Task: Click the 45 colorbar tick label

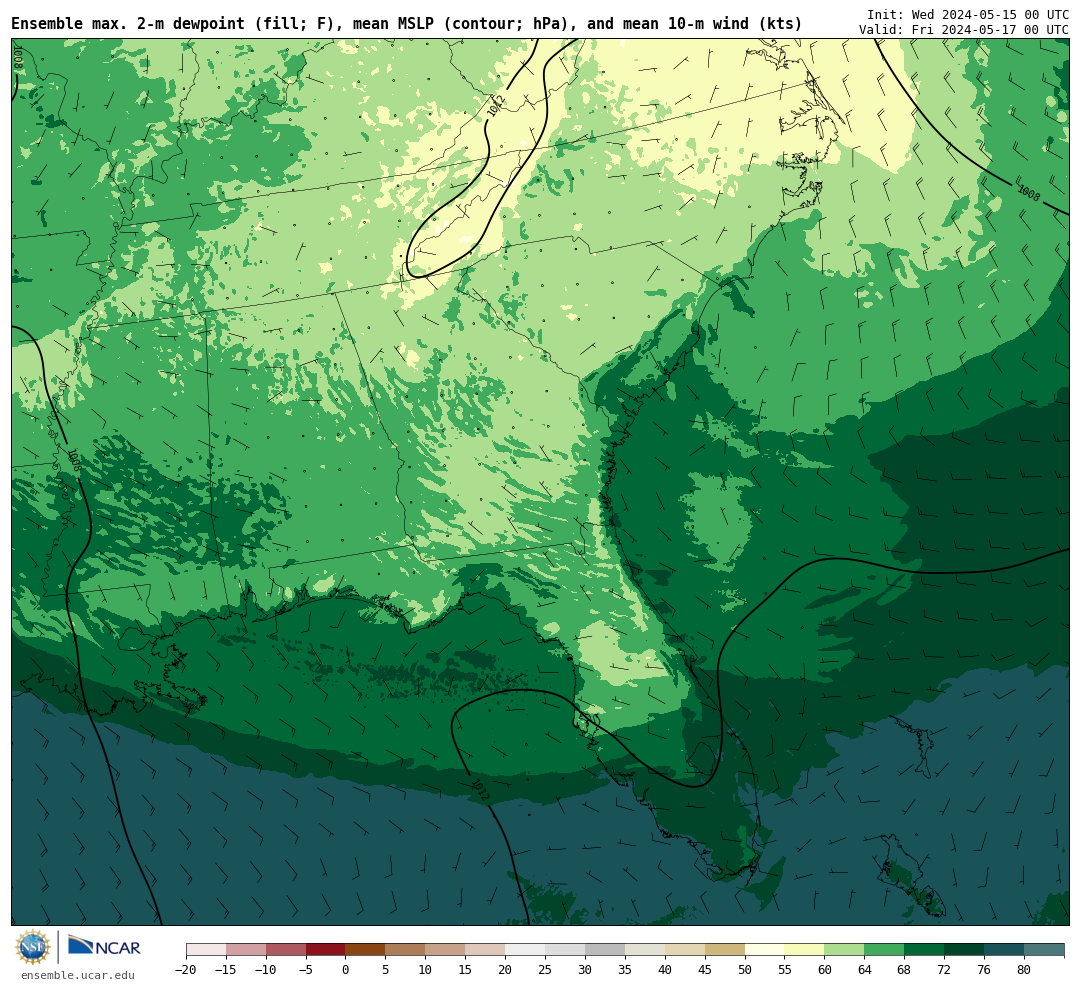Action: tap(705, 970)
